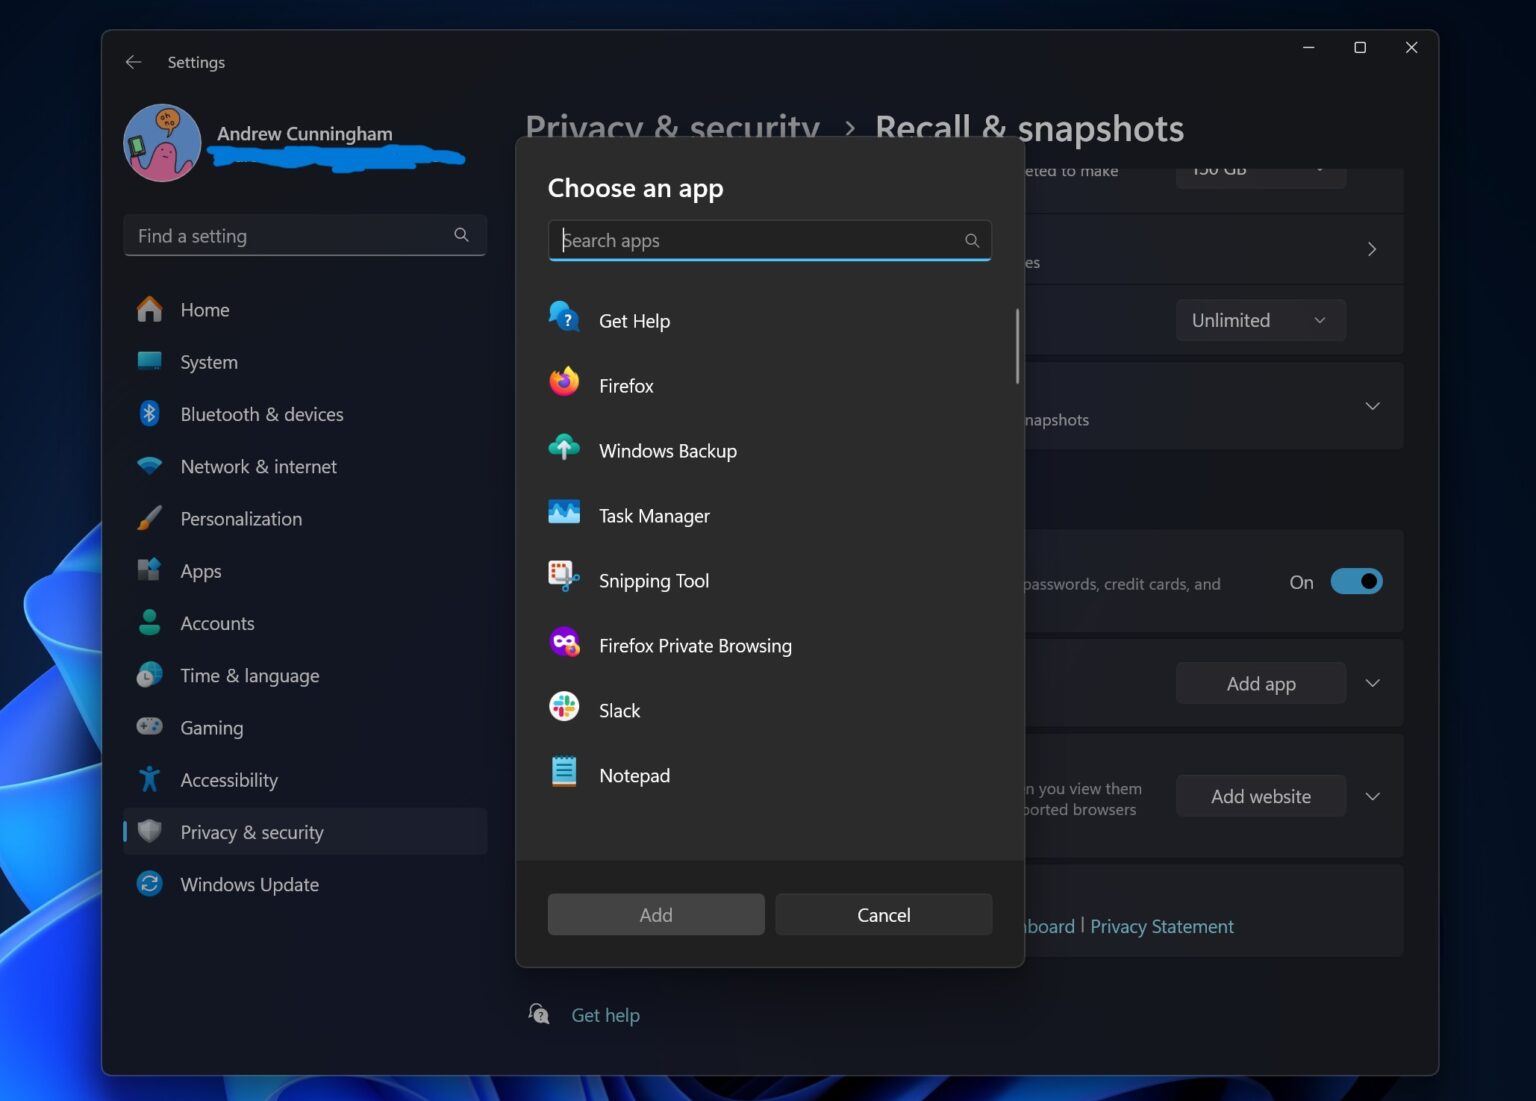This screenshot has height=1101, width=1536.
Task: Open the Privacy Statement link
Action: (x=1161, y=926)
